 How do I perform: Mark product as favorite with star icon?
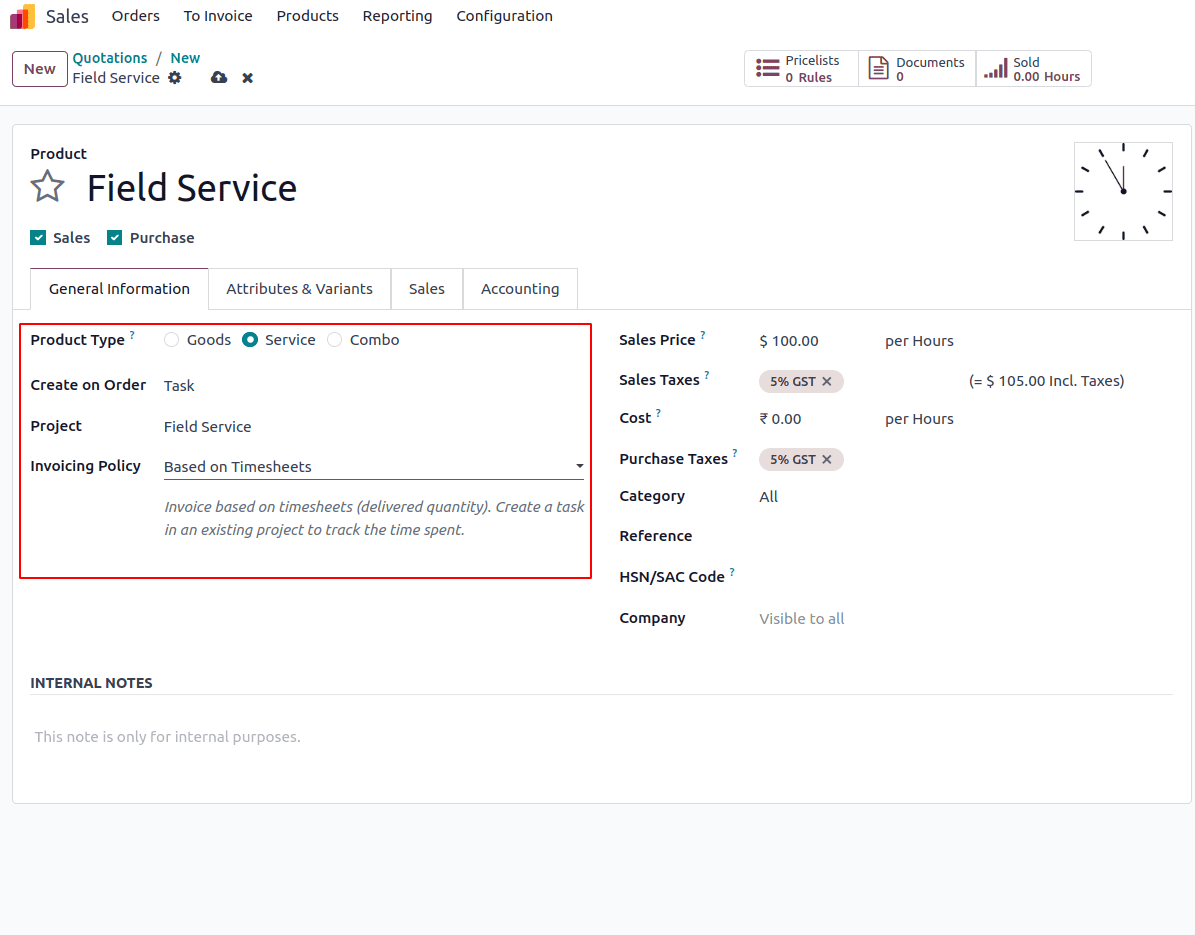47,187
